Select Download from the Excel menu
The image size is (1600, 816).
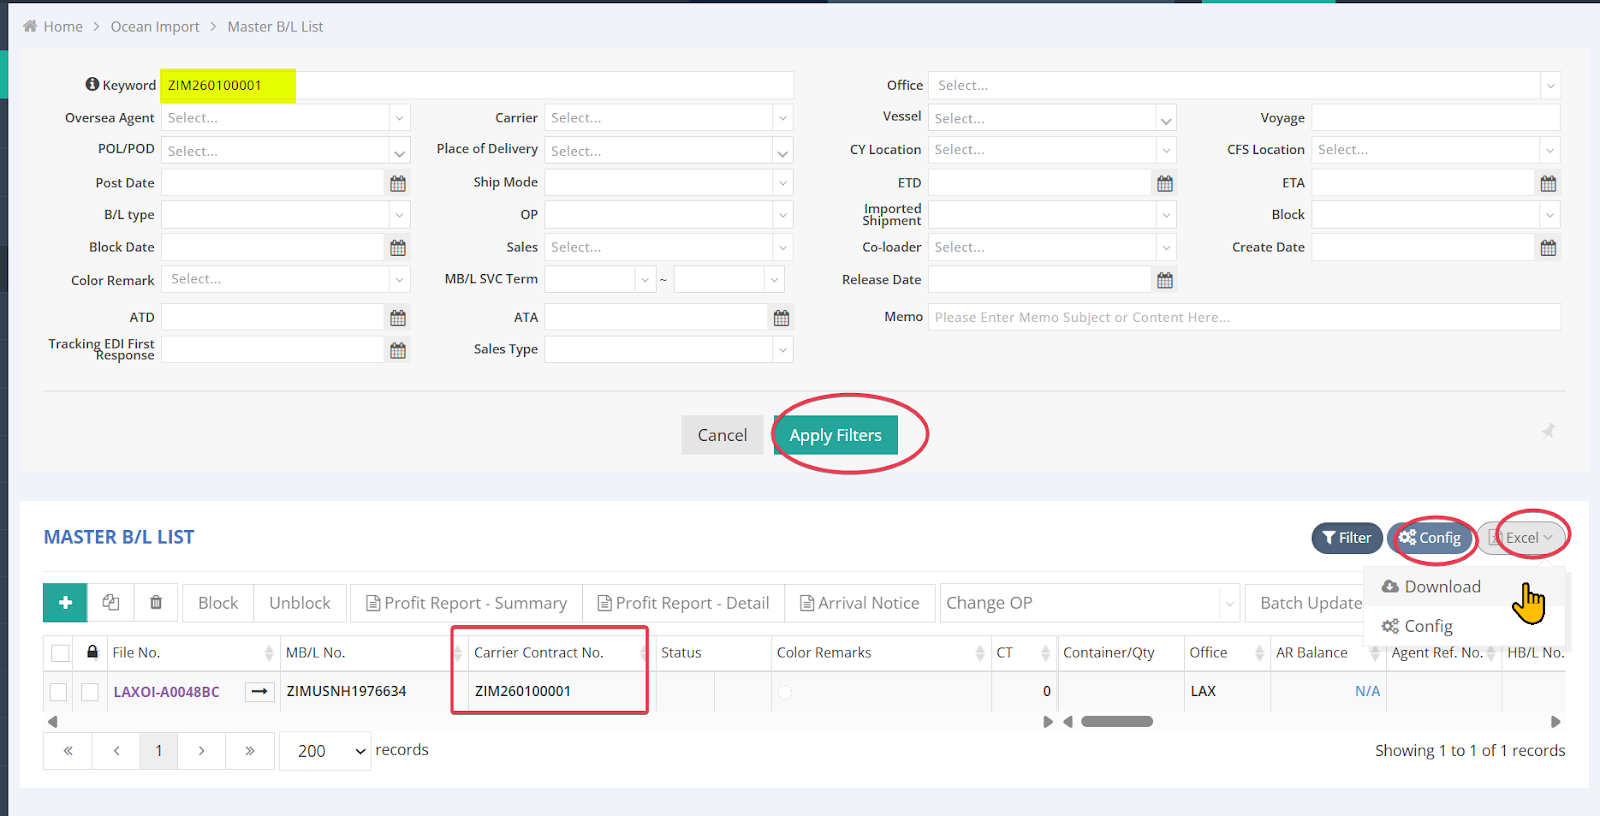(x=1442, y=587)
